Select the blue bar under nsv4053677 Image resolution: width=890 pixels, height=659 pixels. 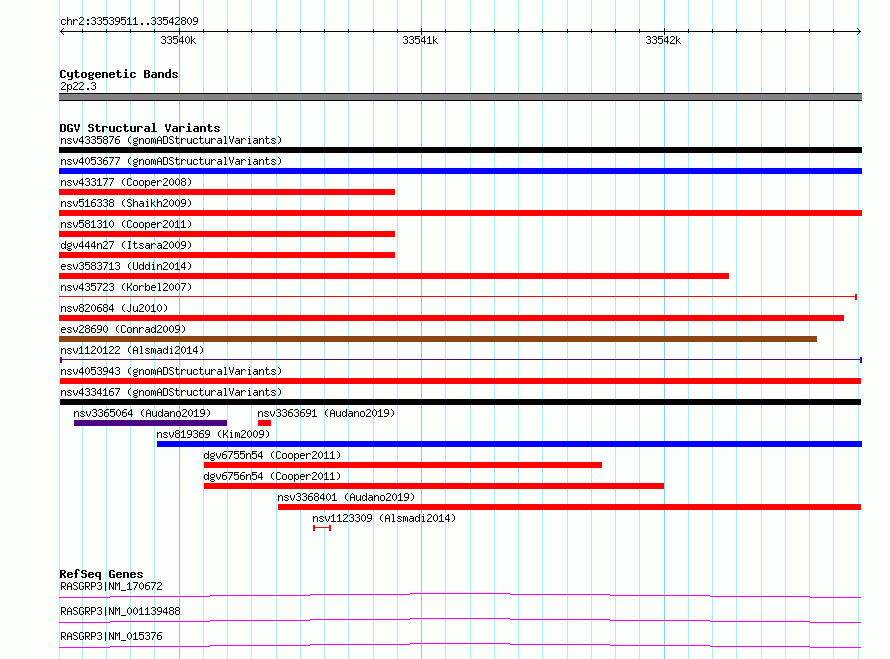coord(460,171)
